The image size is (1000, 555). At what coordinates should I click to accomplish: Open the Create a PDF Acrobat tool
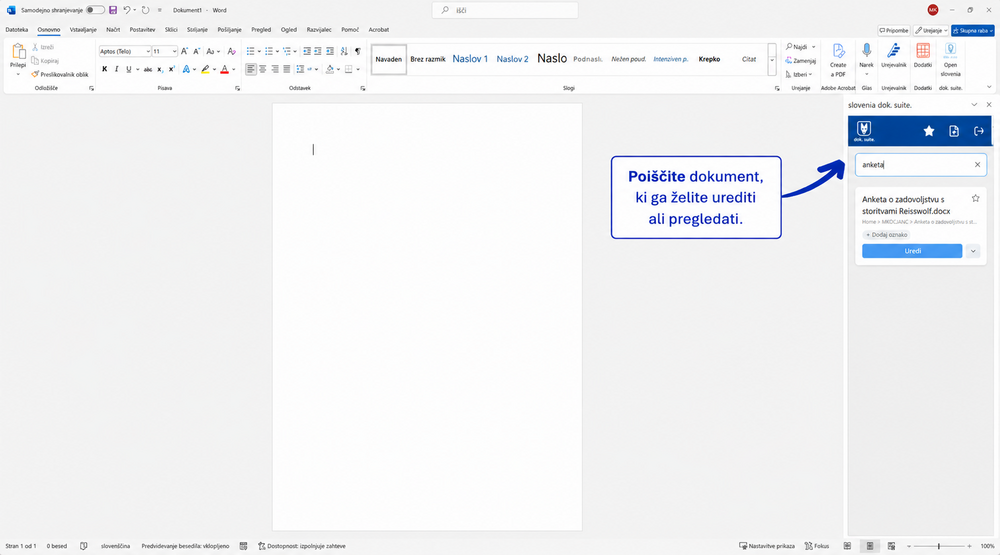pos(838,60)
